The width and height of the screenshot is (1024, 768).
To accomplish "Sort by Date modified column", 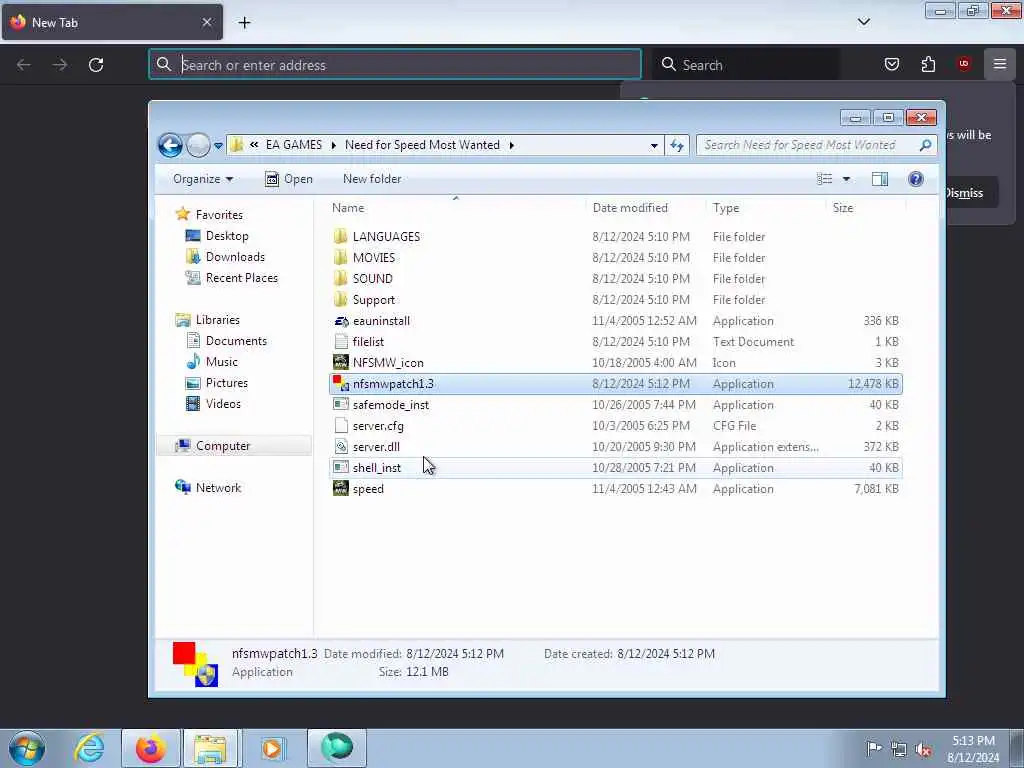I will click(645, 208).
